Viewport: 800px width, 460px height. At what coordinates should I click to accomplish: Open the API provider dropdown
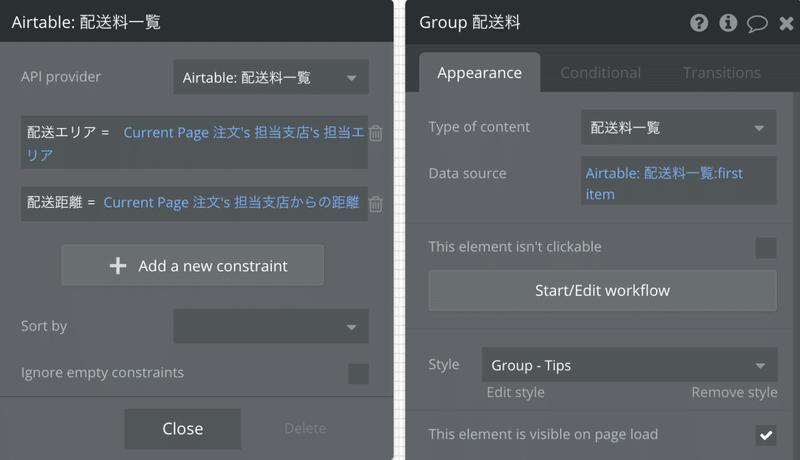tap(271, 78)
